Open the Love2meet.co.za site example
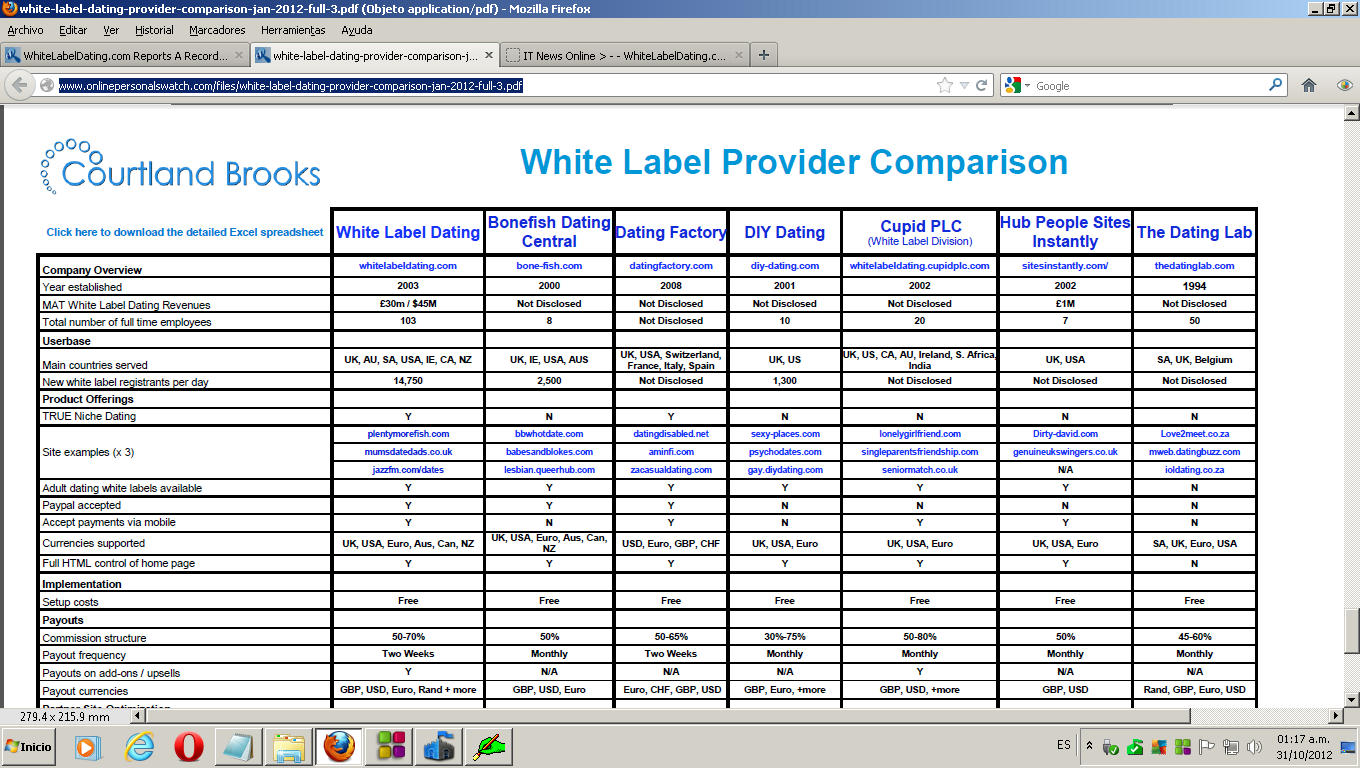1360x768 pixels. click(x=1194, y=434)
